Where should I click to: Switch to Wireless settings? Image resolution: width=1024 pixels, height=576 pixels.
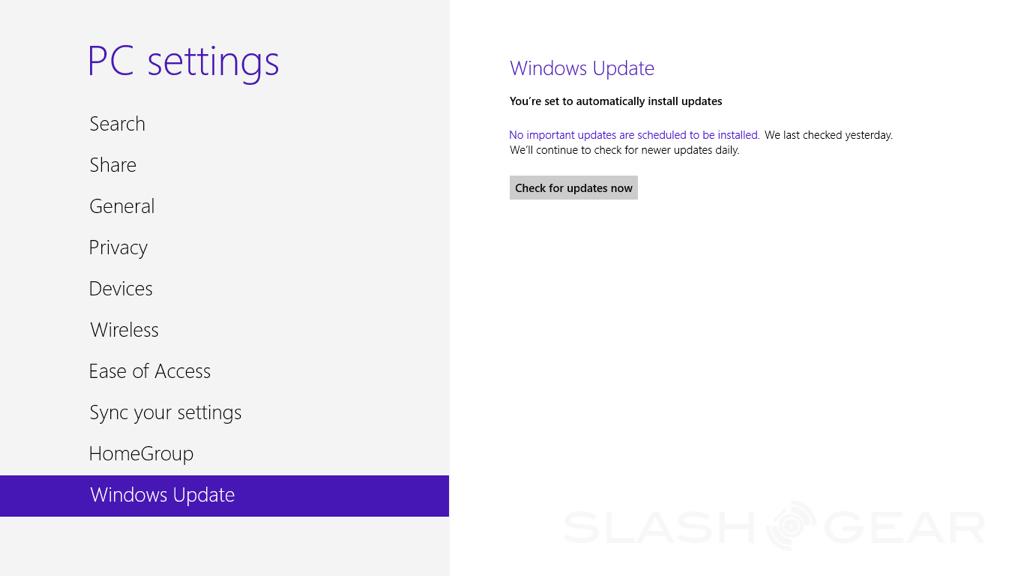(124, 330)
